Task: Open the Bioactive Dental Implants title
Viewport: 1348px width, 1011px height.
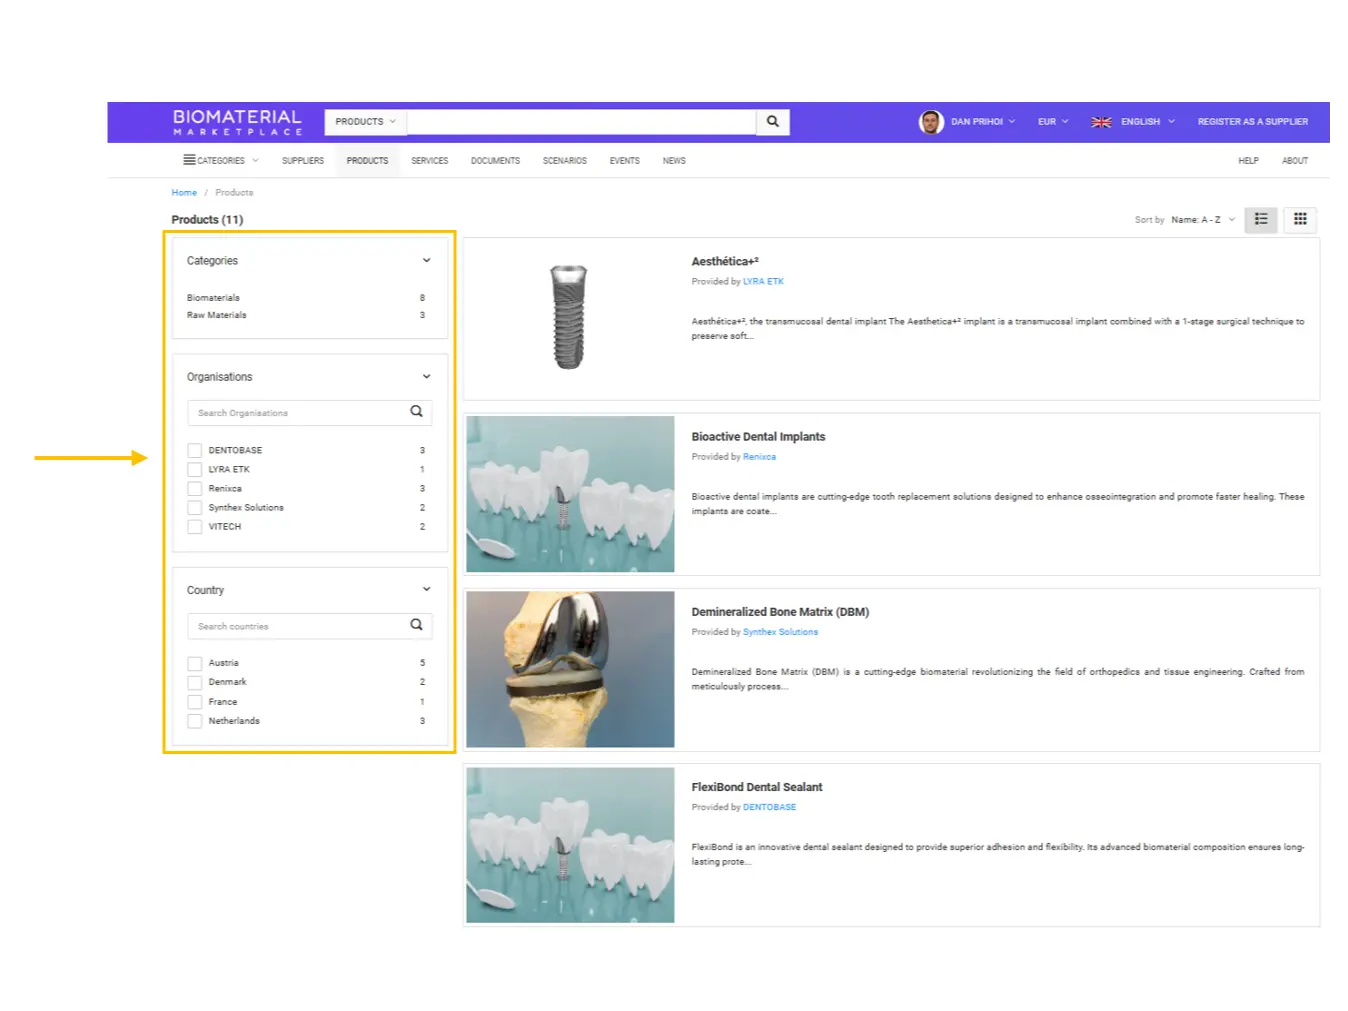Action: coord(758,437)
